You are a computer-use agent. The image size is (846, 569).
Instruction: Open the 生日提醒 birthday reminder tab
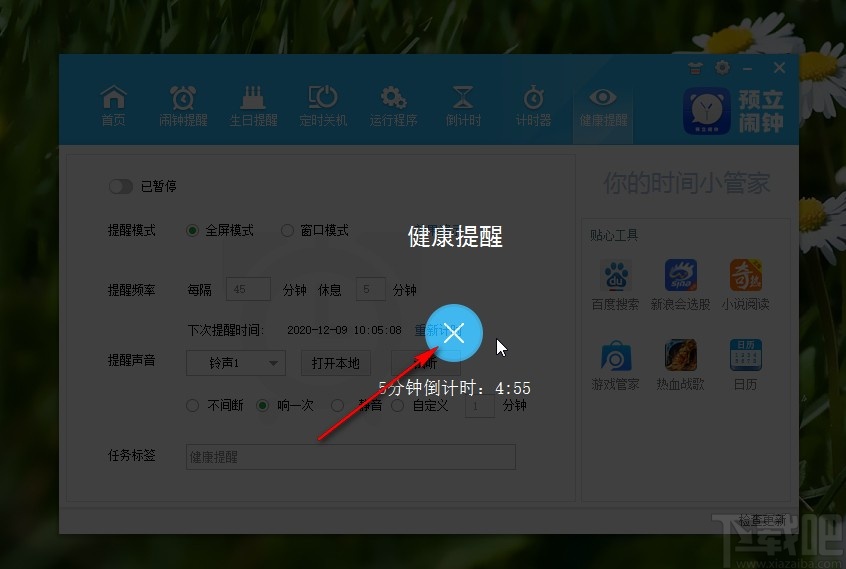click(x=253, y=106)
